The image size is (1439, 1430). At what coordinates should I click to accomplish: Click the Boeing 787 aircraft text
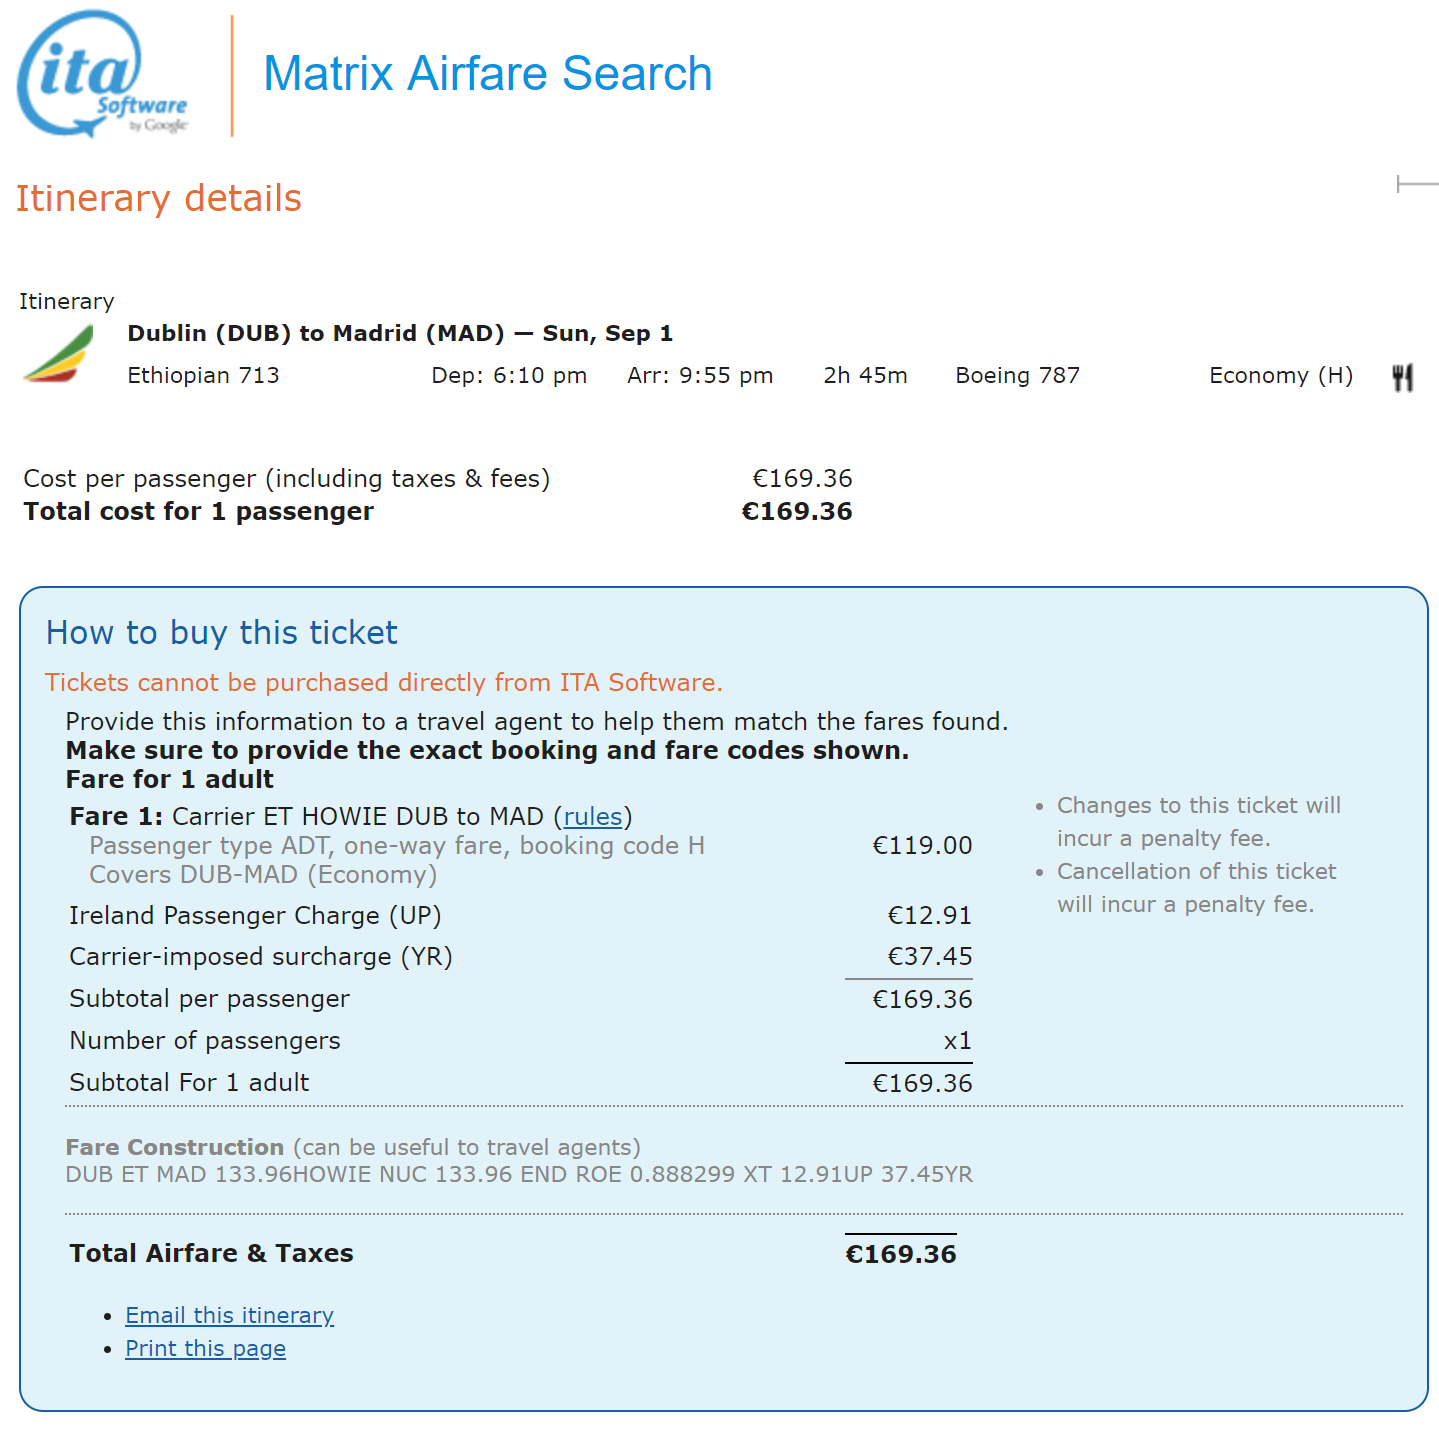pyautogui.click(x=1017, y=375)
